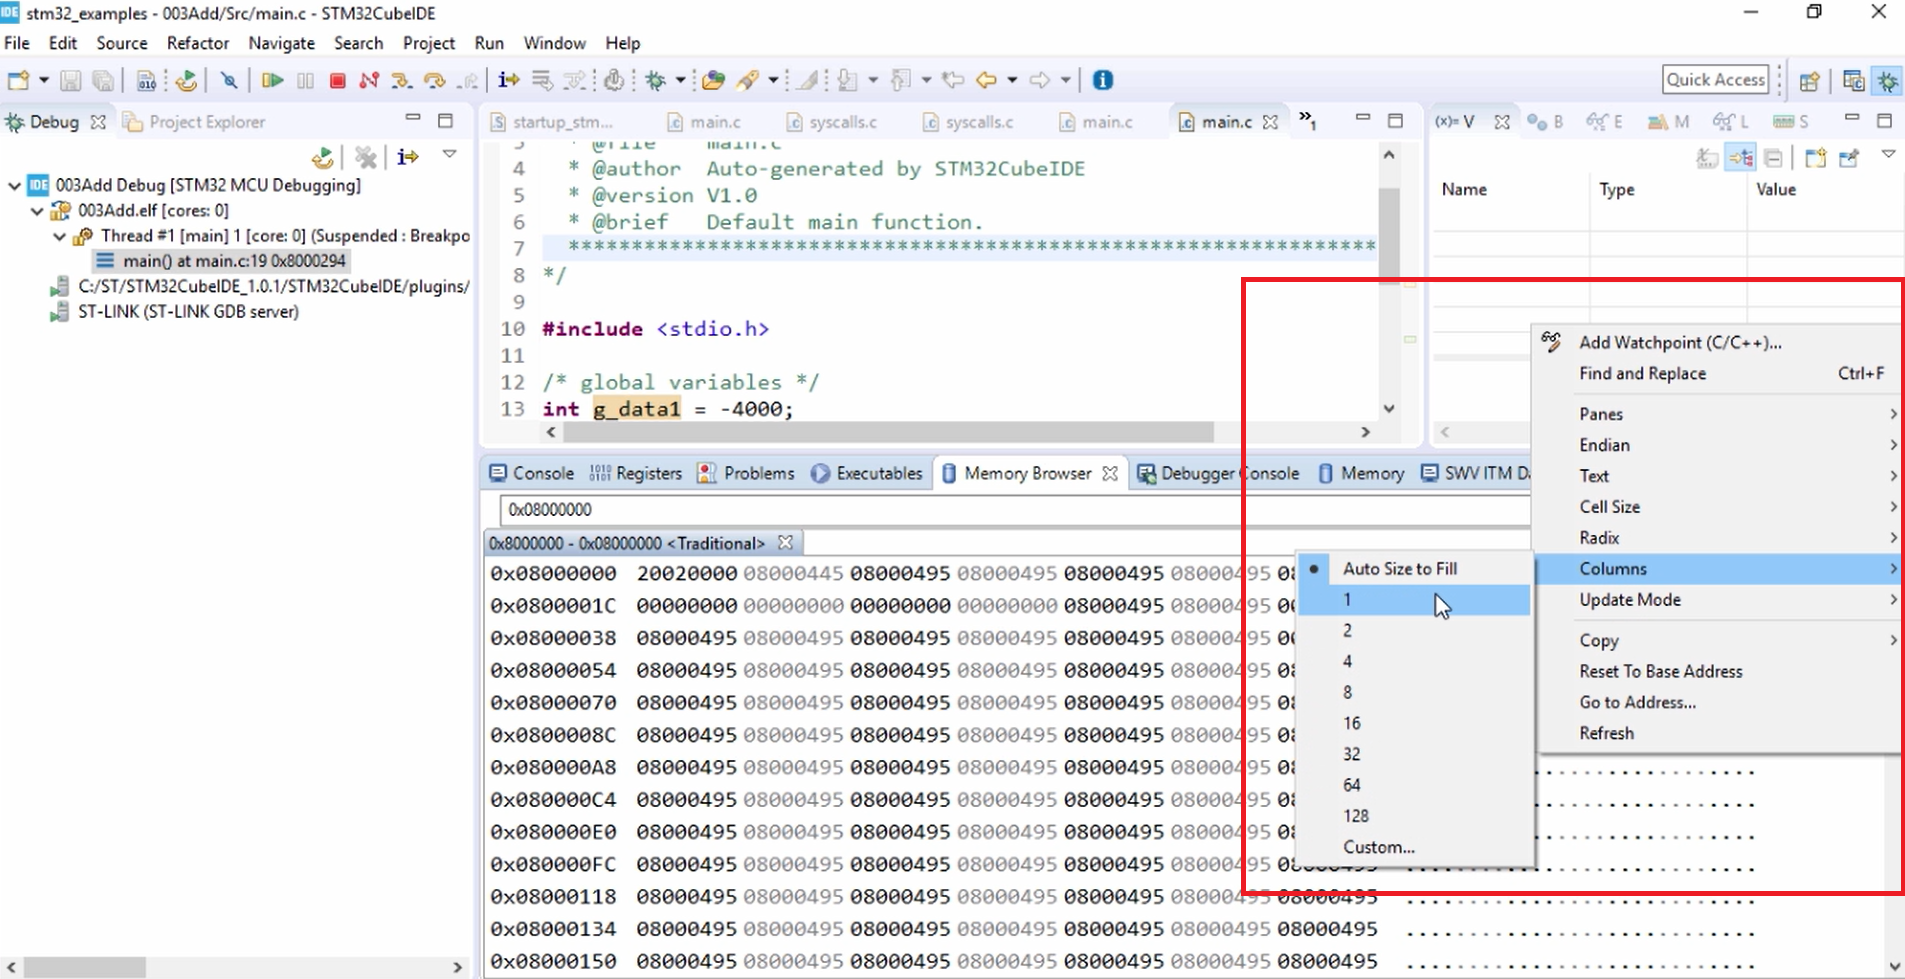
Task: Save the current file using the floppy disk icon
Action: point(70,81)
